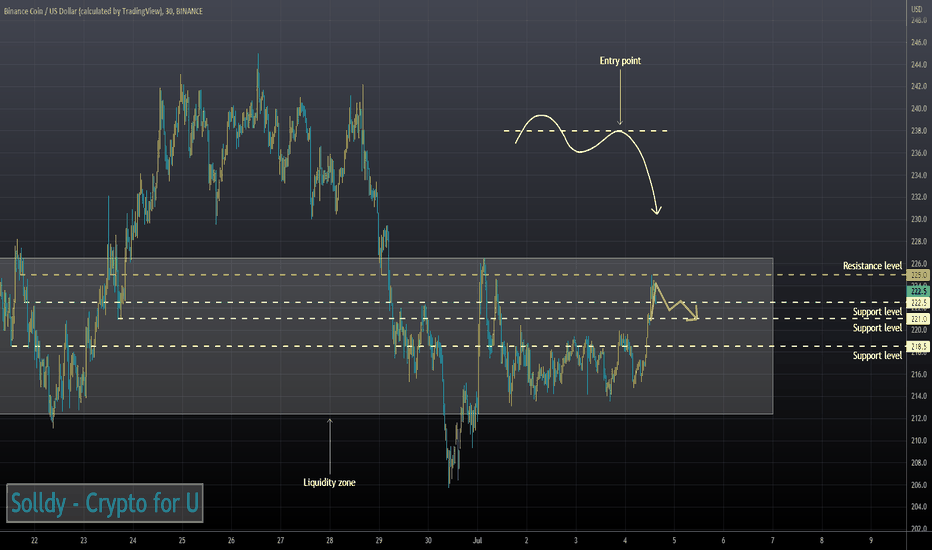The width and height of the screenshot is (932, 550).
Task: Click the 246.0 price axis value
Action: tap(919, 42)
